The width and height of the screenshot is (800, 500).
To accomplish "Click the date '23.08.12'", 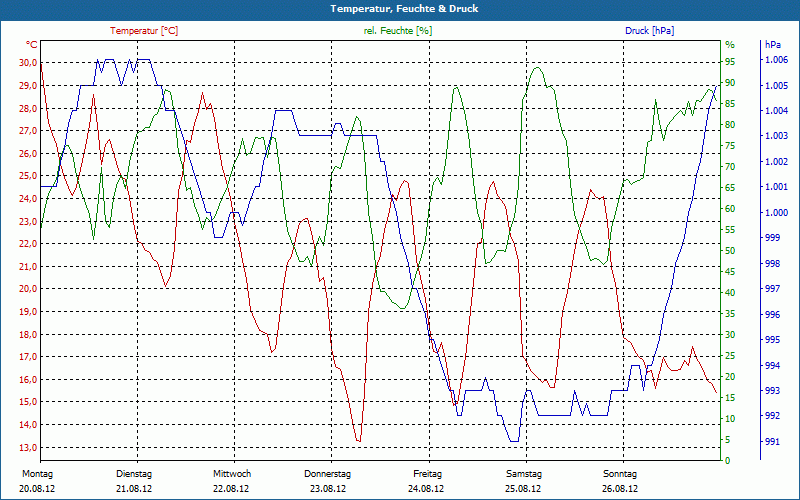I will (x=328, y=489).
